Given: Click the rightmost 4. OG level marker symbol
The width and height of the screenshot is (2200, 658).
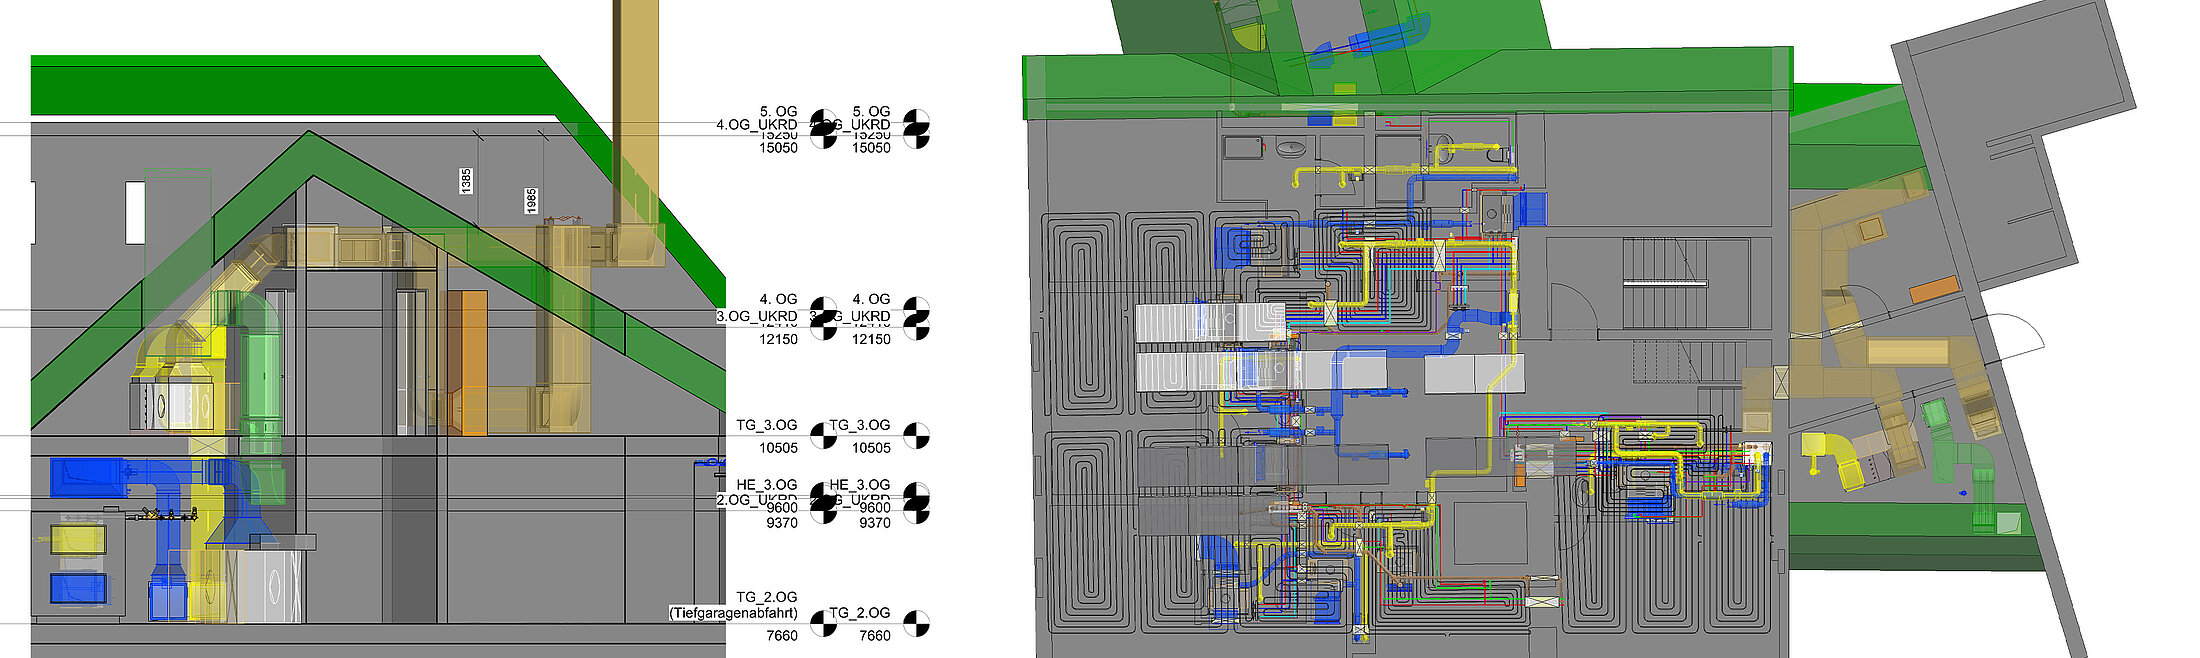Looking at the screenshot, I should pos(916,318).
